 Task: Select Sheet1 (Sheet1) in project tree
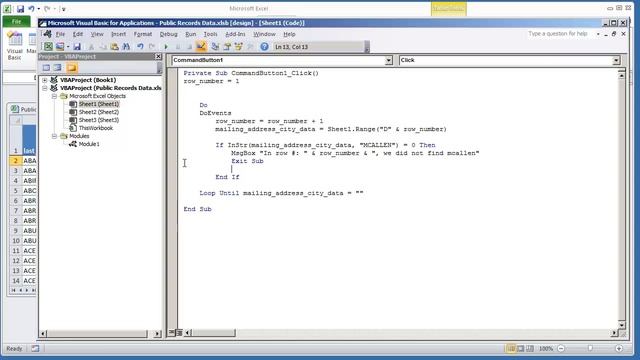pos(99,104)
